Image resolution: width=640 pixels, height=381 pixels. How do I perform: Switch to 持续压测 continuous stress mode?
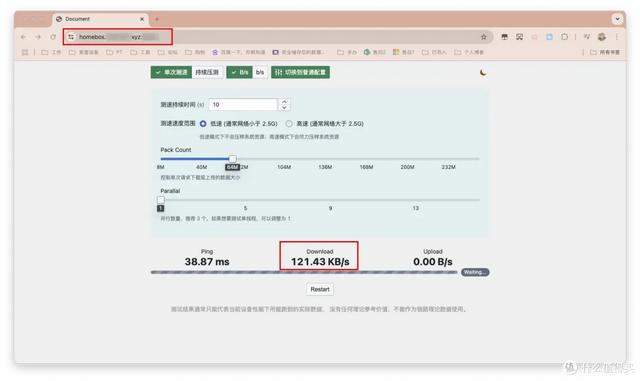[x=207, y=72]
